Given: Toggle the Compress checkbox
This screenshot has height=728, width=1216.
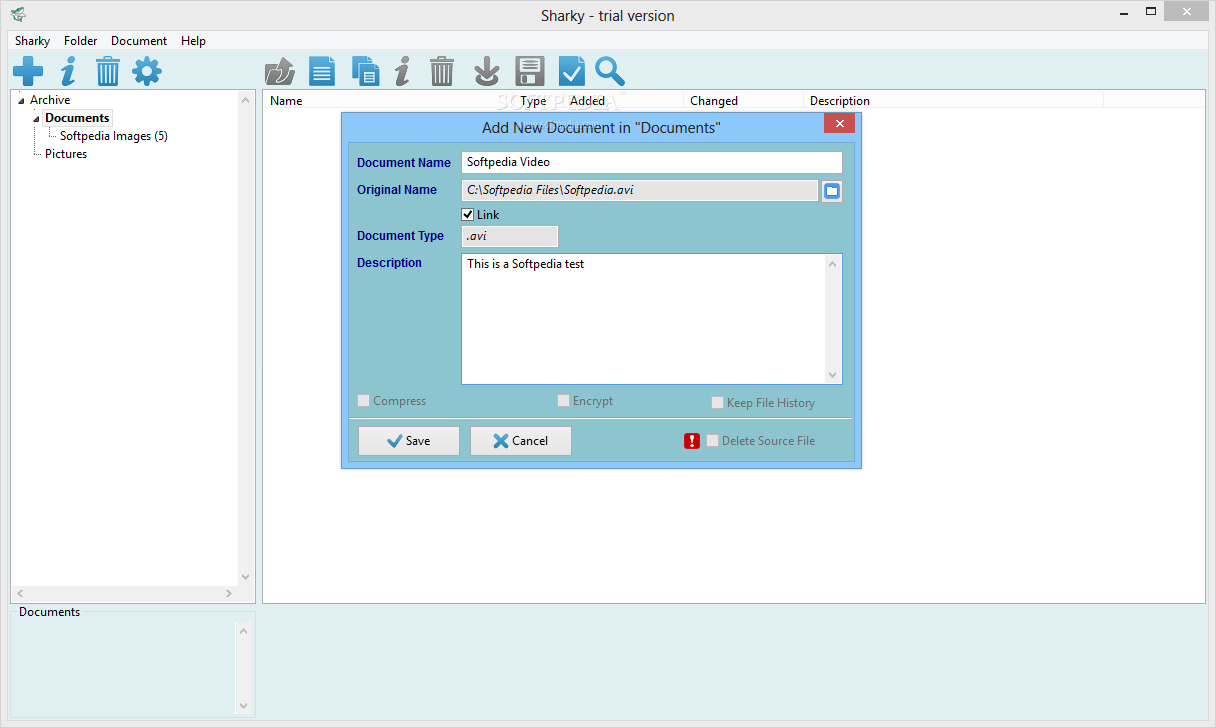Looking at the screenshot, I should point(364,401).
